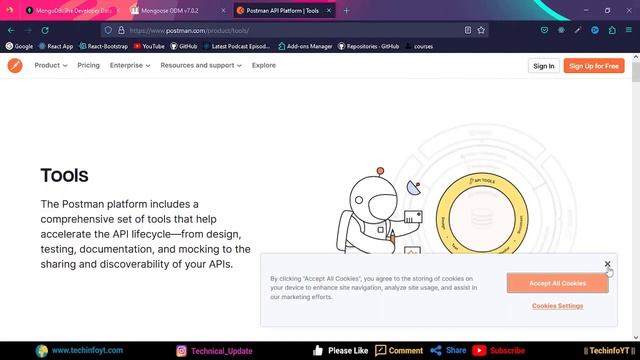The width and height of the screenshot is (640, 360).
Task: Open the Add-ons Manager bookmark
Action: click(x=305, y=46)
